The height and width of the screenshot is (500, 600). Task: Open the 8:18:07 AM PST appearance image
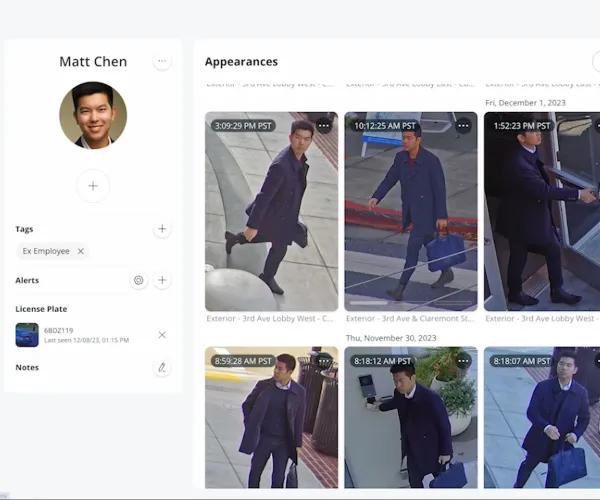542,418
